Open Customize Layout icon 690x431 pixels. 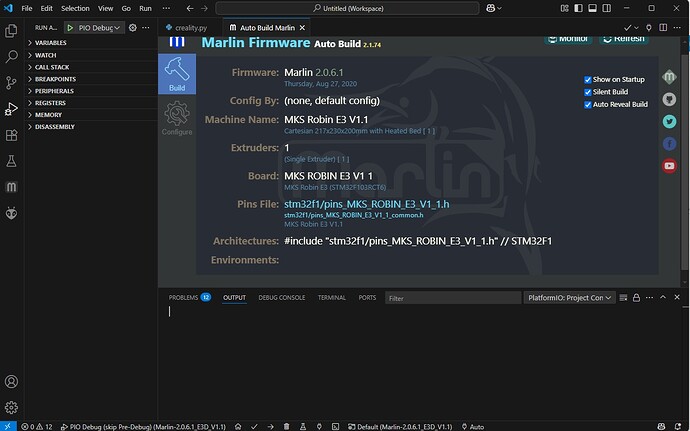tap(565, 8)
